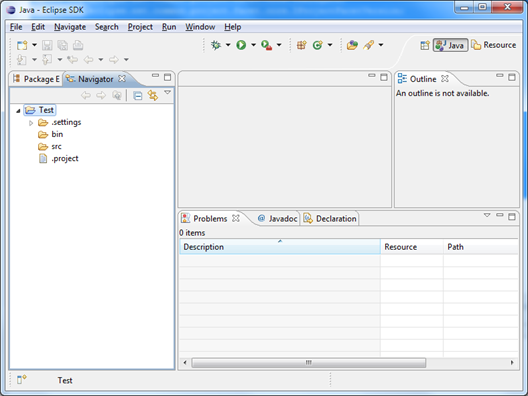Click the Save All toolbar icon
This screenshot has height=396, width=528.
[x=62, y=45]
